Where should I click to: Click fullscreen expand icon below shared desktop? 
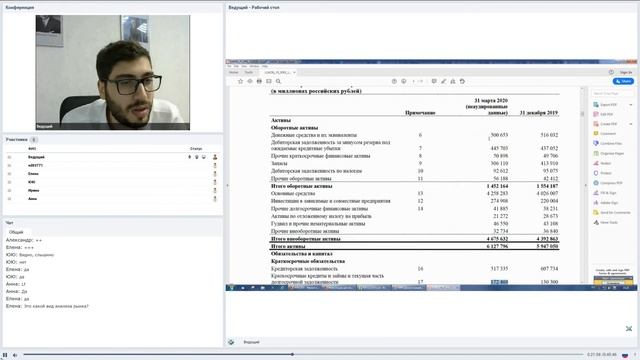[x=629, y=329]
